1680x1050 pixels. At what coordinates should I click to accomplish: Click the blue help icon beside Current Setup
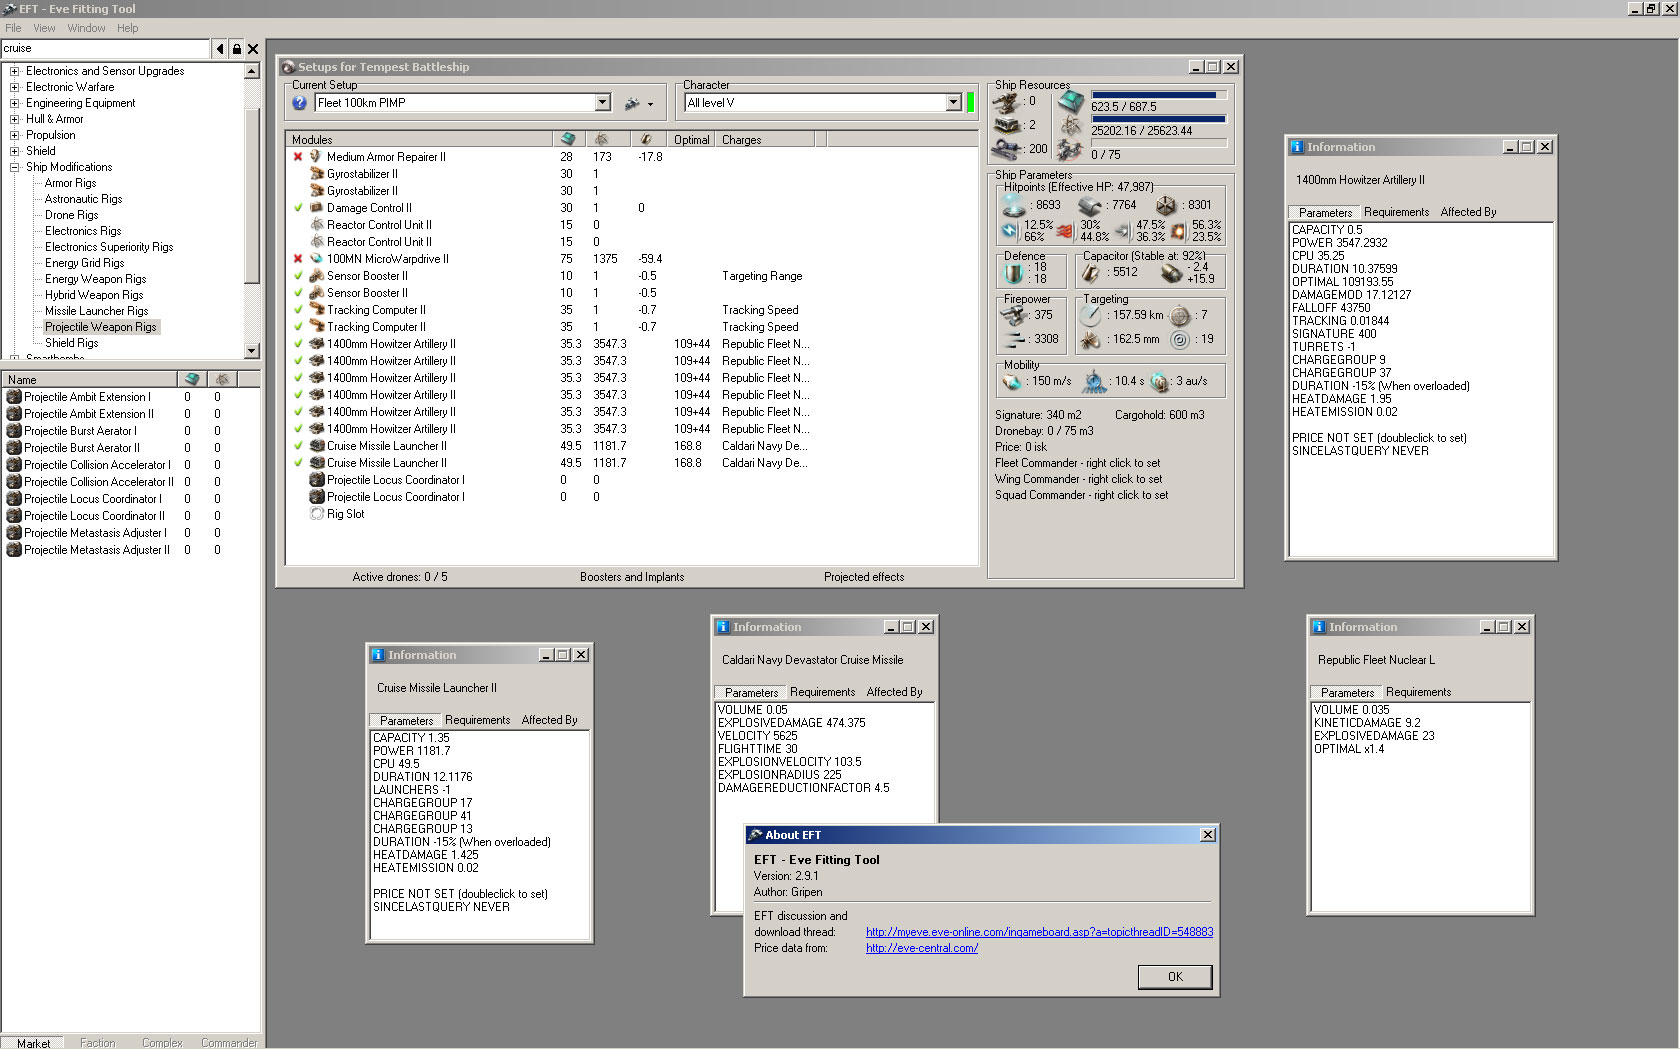[299, 103]
